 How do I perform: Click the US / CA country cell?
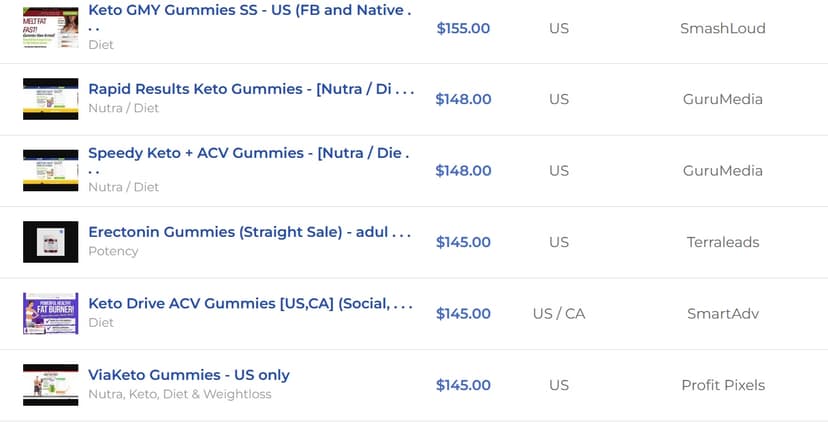click(x=559, y=313)
